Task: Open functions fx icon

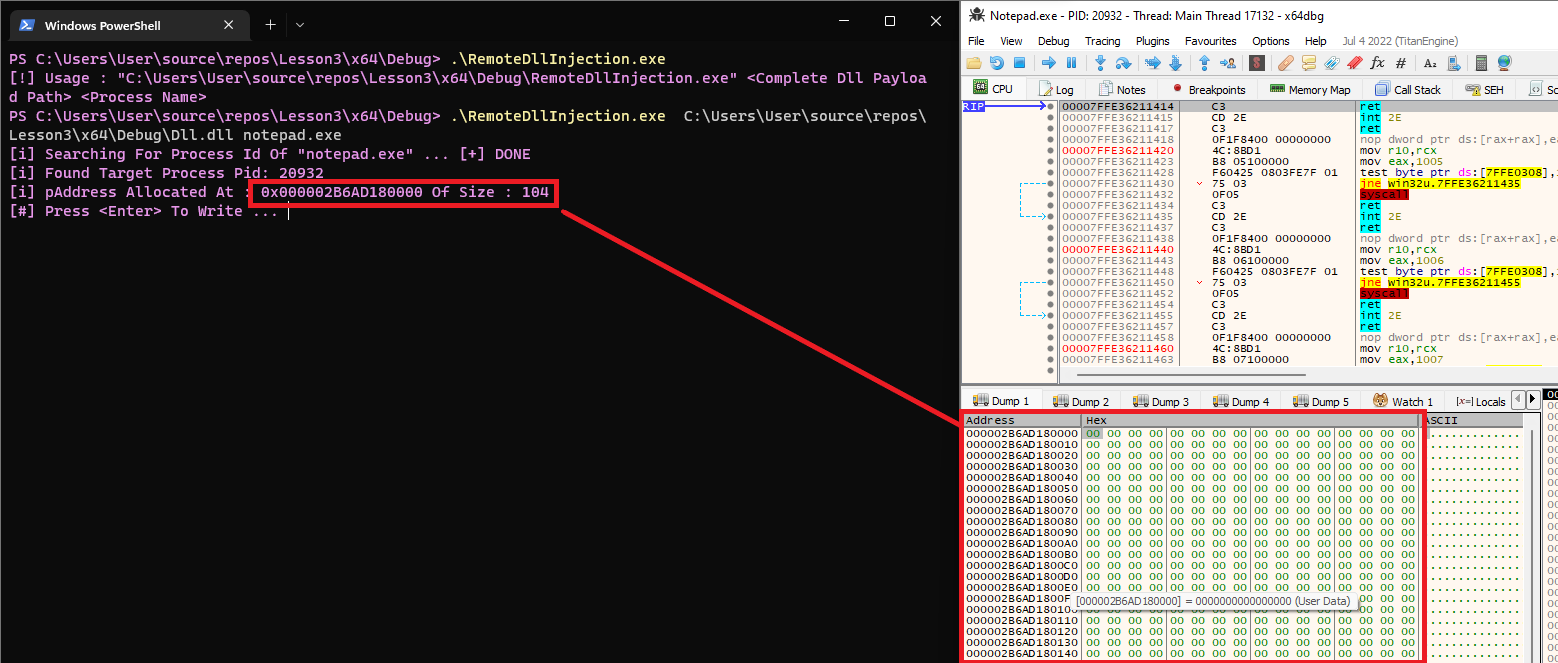Action: (x=1377, y=63)
